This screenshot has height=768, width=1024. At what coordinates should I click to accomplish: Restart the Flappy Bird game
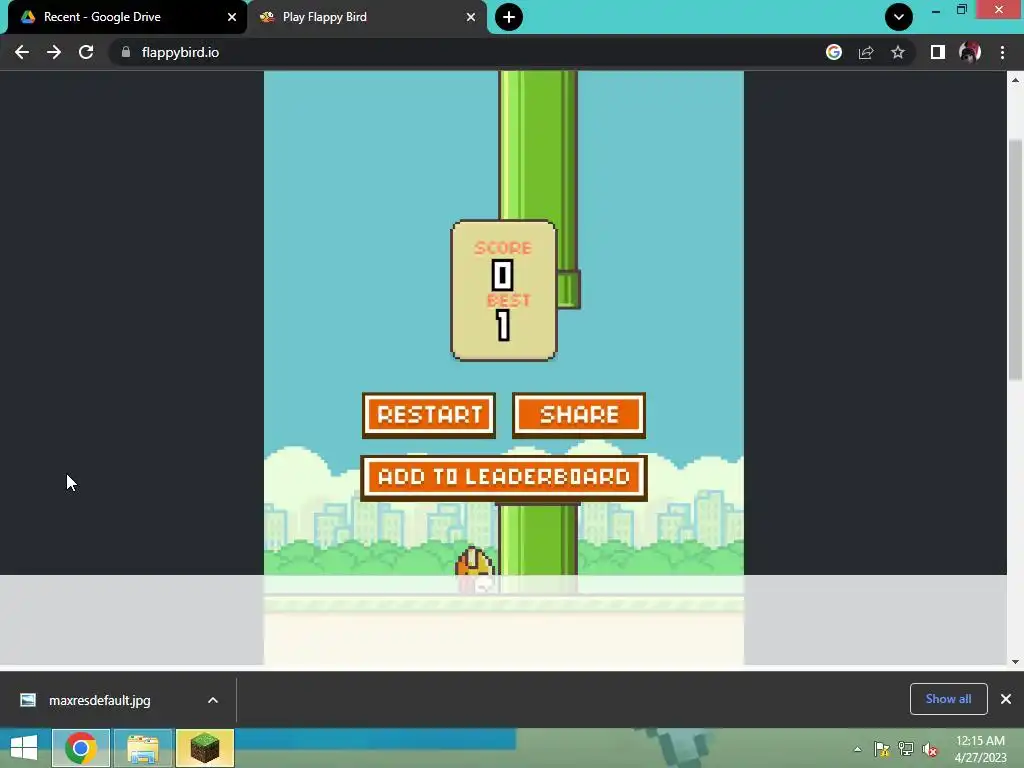[x=429, y=415]
